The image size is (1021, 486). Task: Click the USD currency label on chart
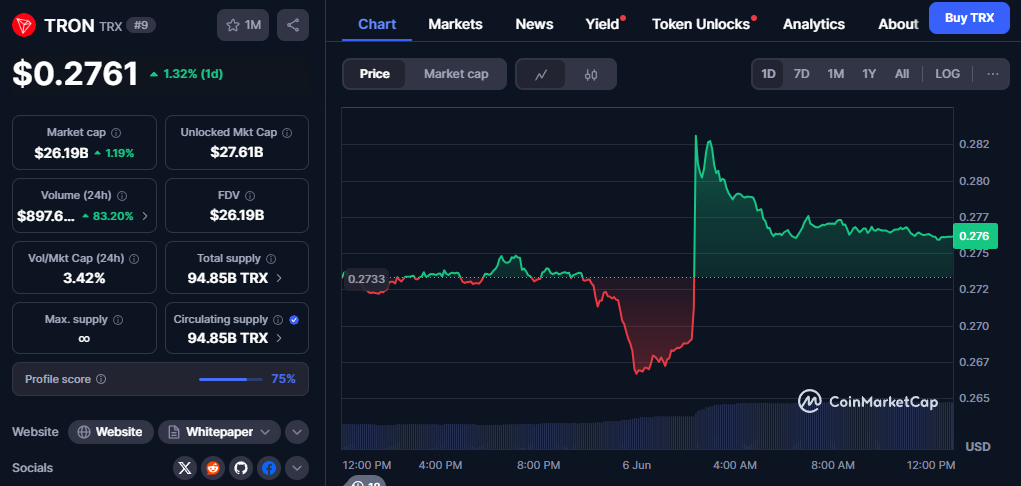(978, 447)
